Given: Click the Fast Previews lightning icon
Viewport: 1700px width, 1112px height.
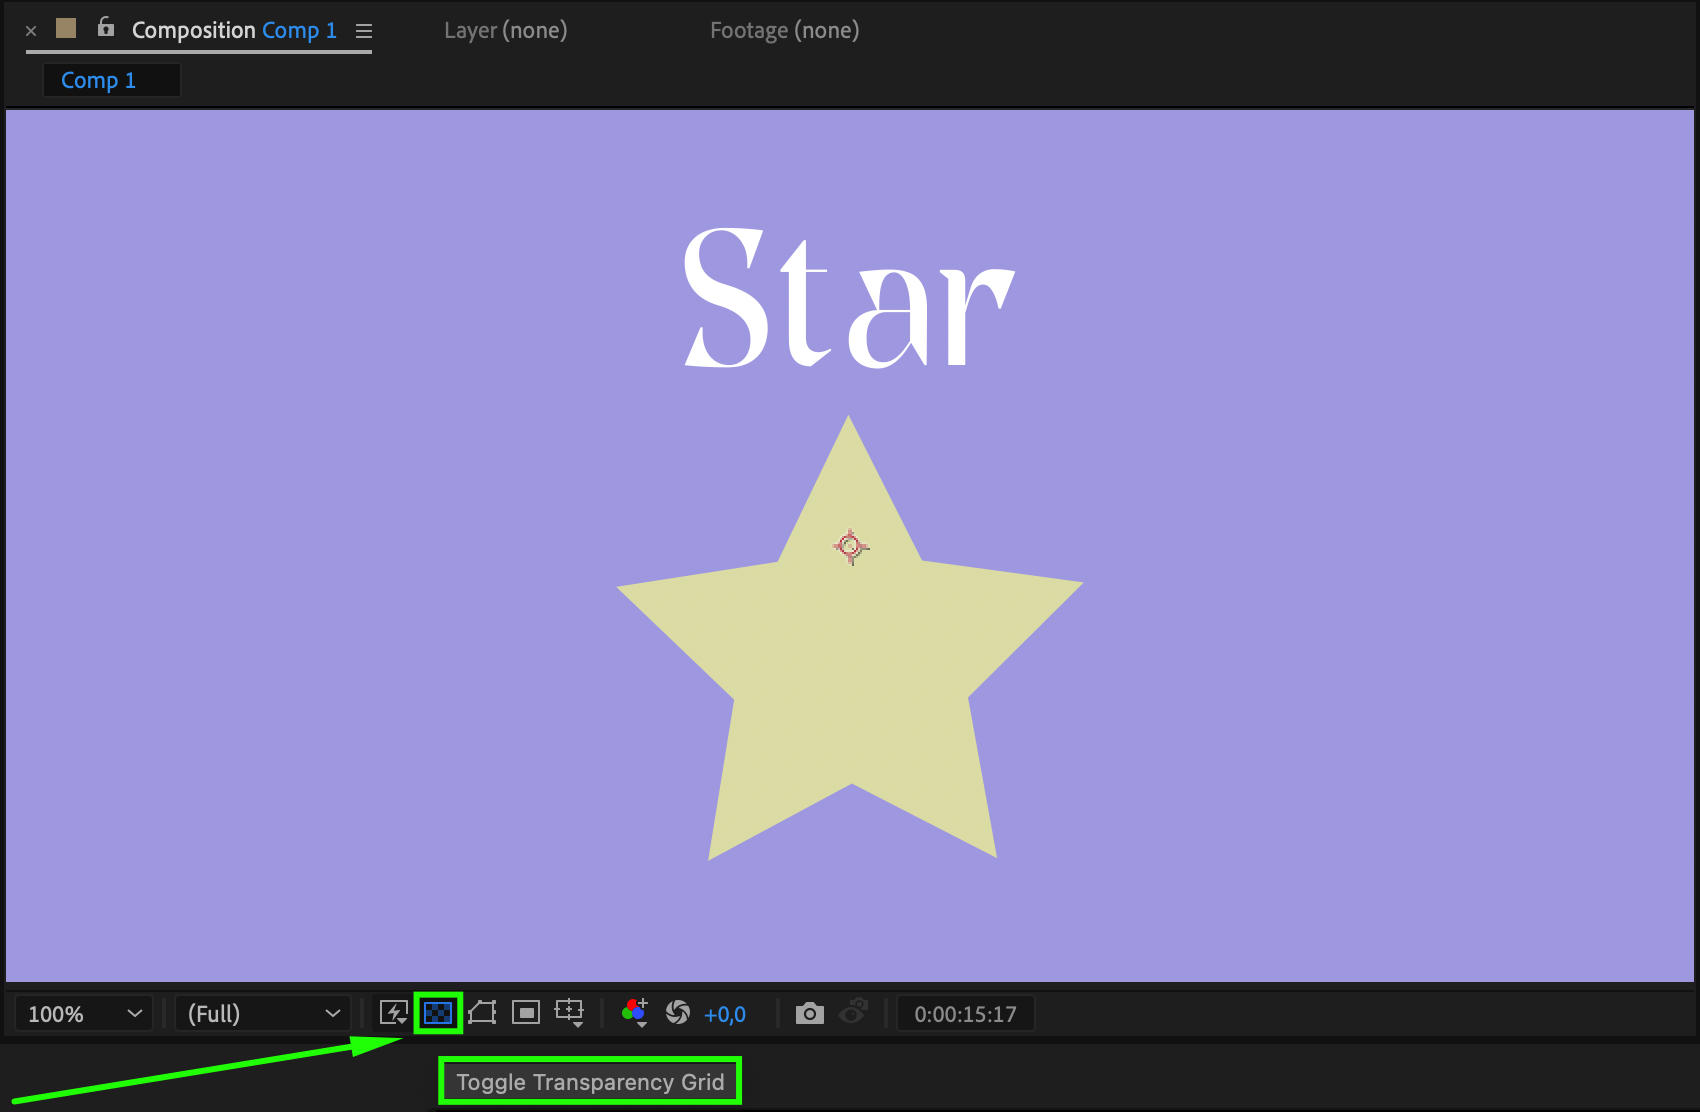Looking at the screenshot, I should tap(393, 1013).
